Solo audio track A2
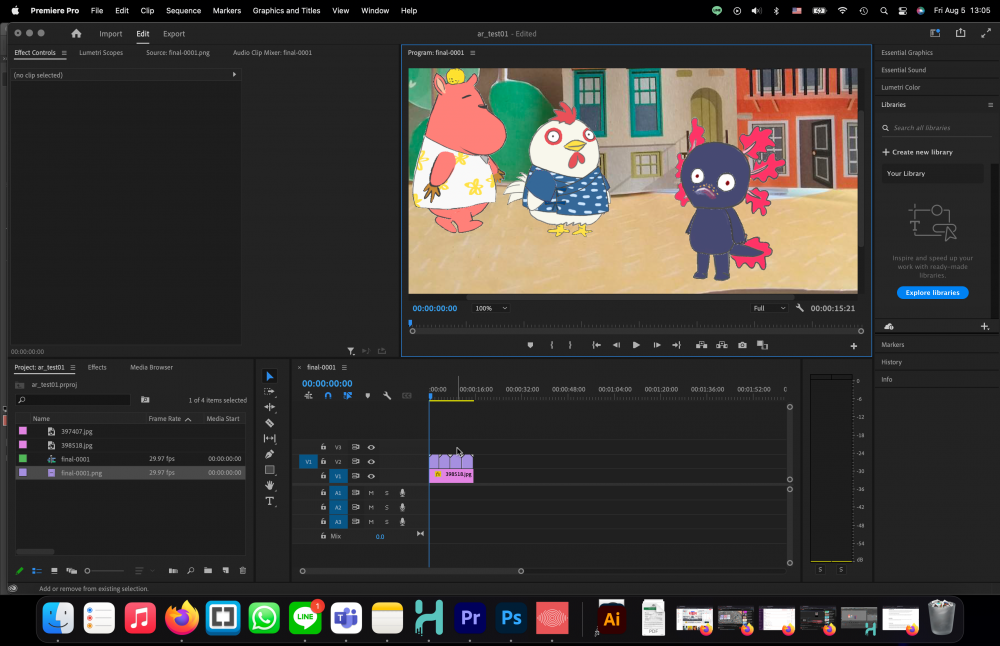This screenshot has width=1000, height=646. [x=386, y=508]
